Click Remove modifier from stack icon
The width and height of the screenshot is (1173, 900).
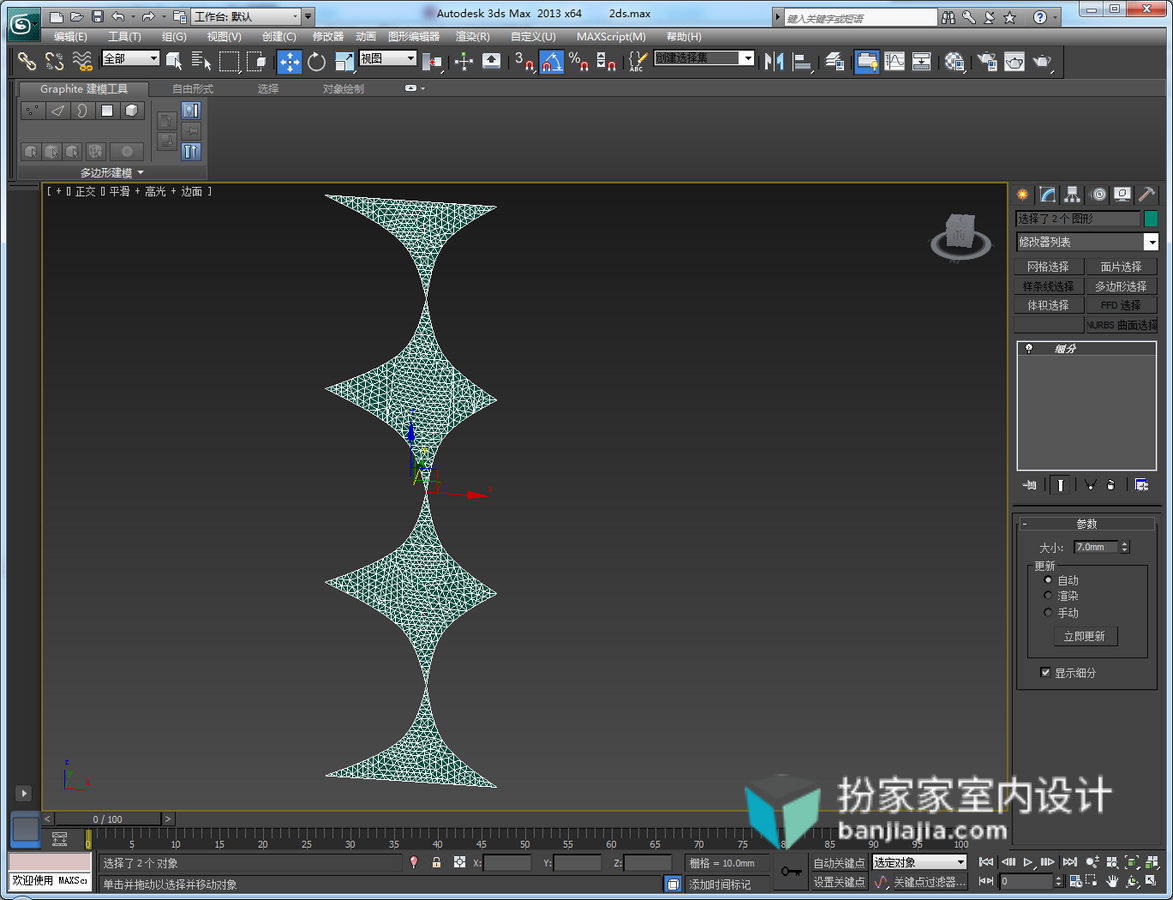click(x=1111, y=485)
